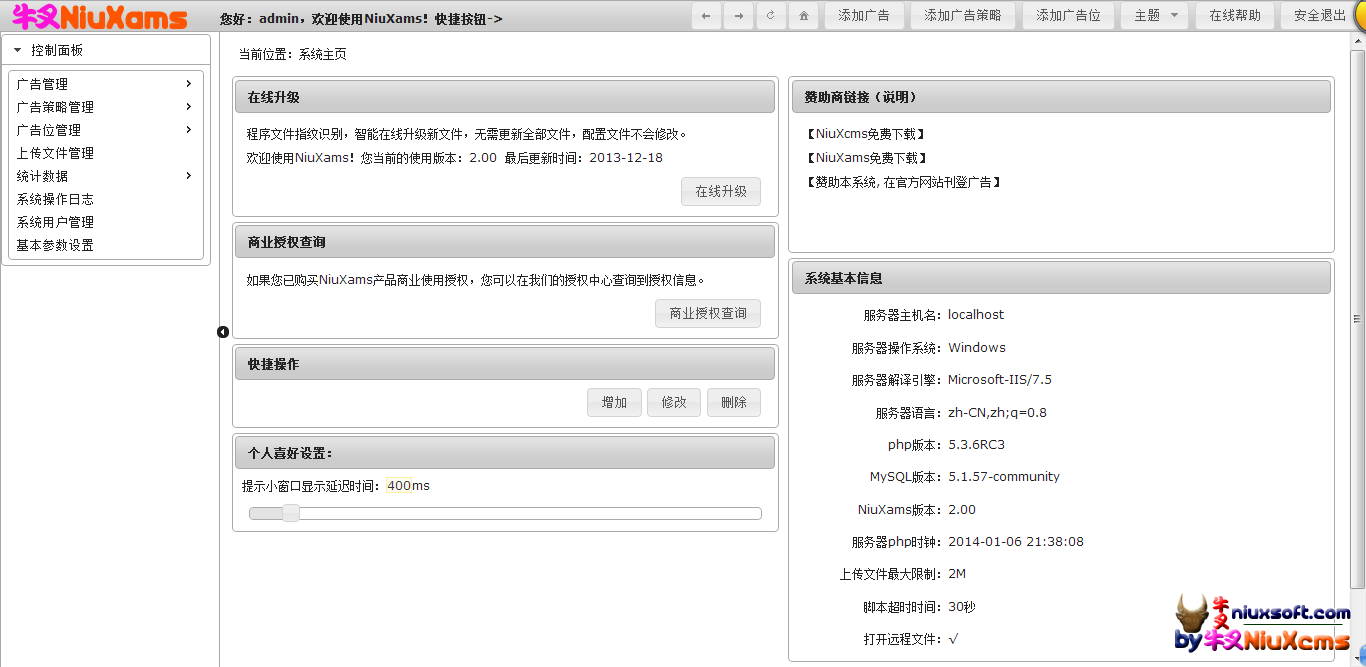
Task: Expand the 广告策略管理 submenu arrow
Action: click(x=189, y=107)
